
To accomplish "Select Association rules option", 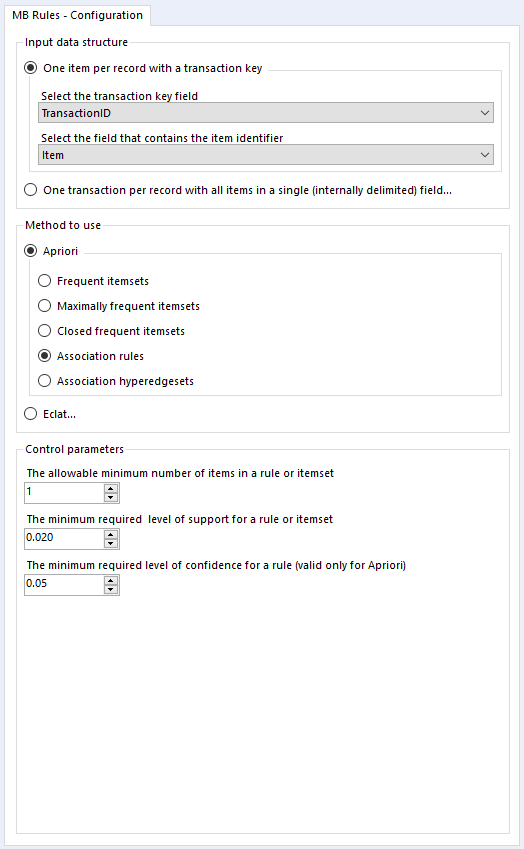I will 44,356.
